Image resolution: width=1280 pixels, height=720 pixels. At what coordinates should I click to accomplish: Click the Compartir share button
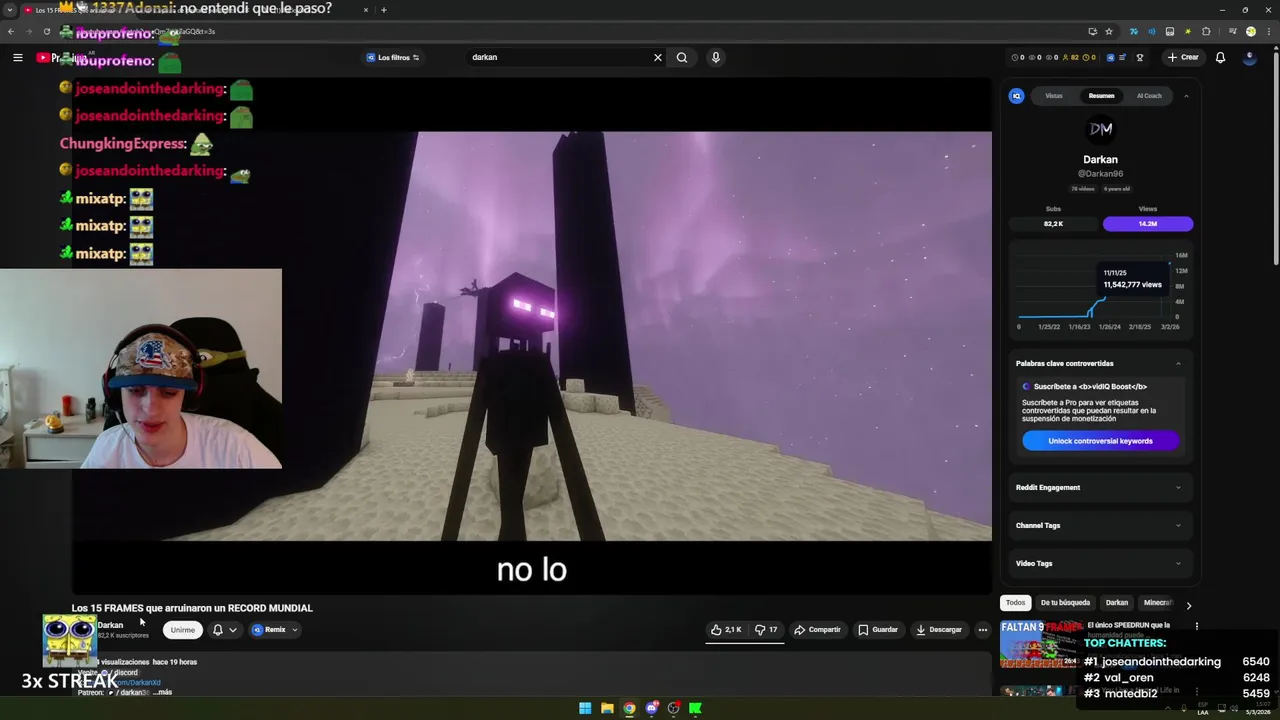coord(817,630)
